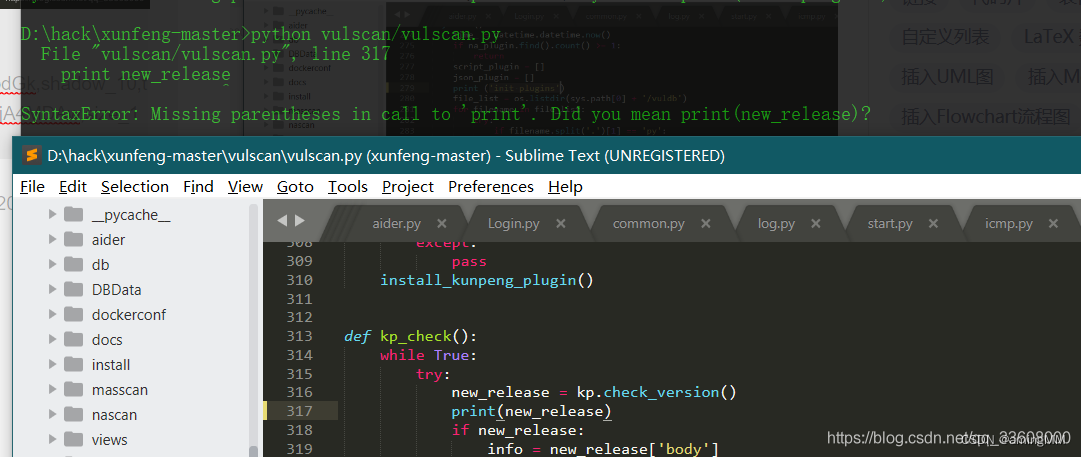The image size is (1081, 457).
Task: Select the install folder in sidebar
Action: (x=111, y=365)
